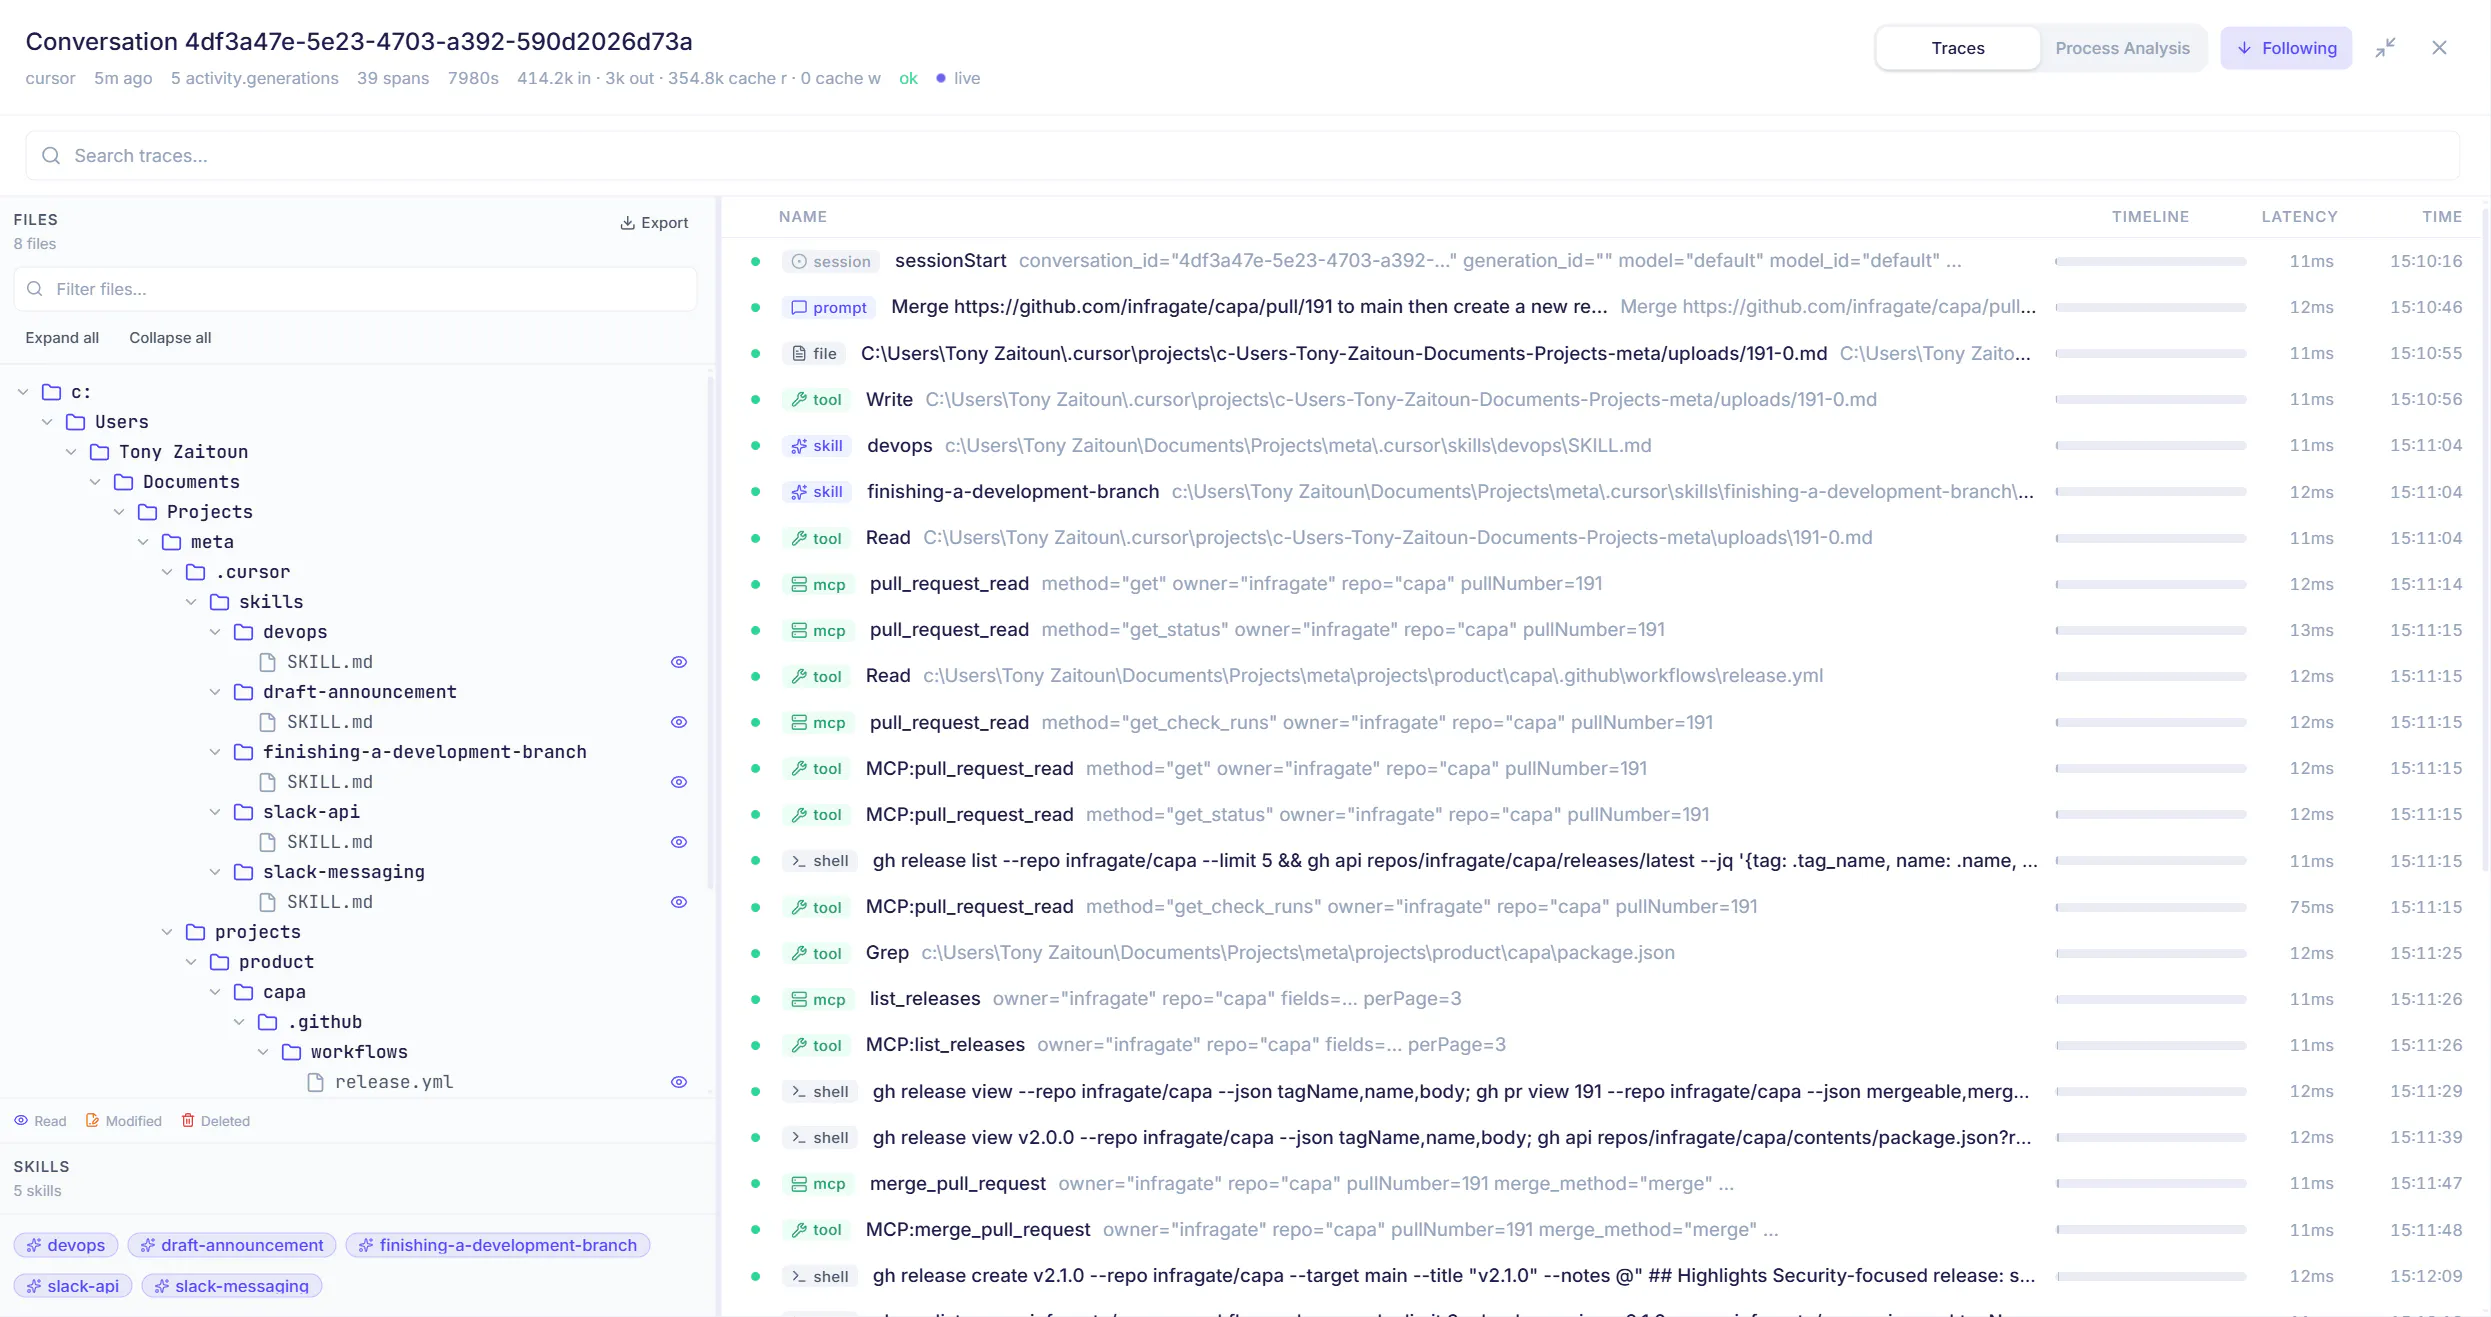The width and height of the screenshot is (2491, 1317).
Task: Focus the Filter files input field
Action: click(x=355, y=289)
